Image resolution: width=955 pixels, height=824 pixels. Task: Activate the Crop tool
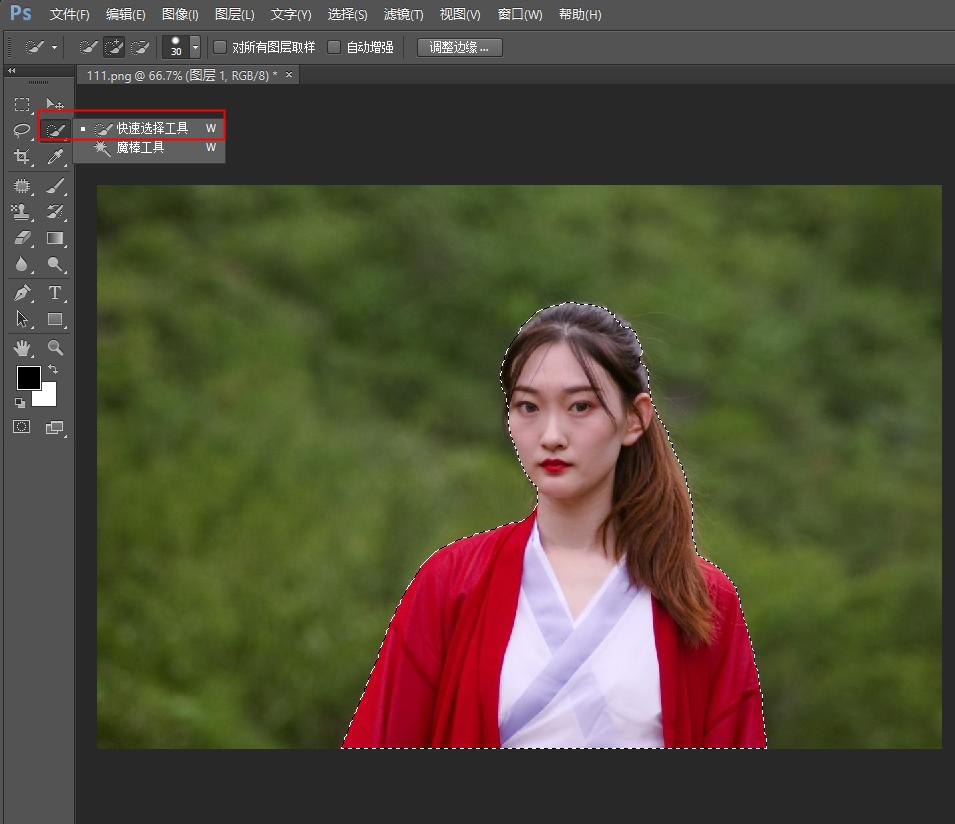(22, 157)
